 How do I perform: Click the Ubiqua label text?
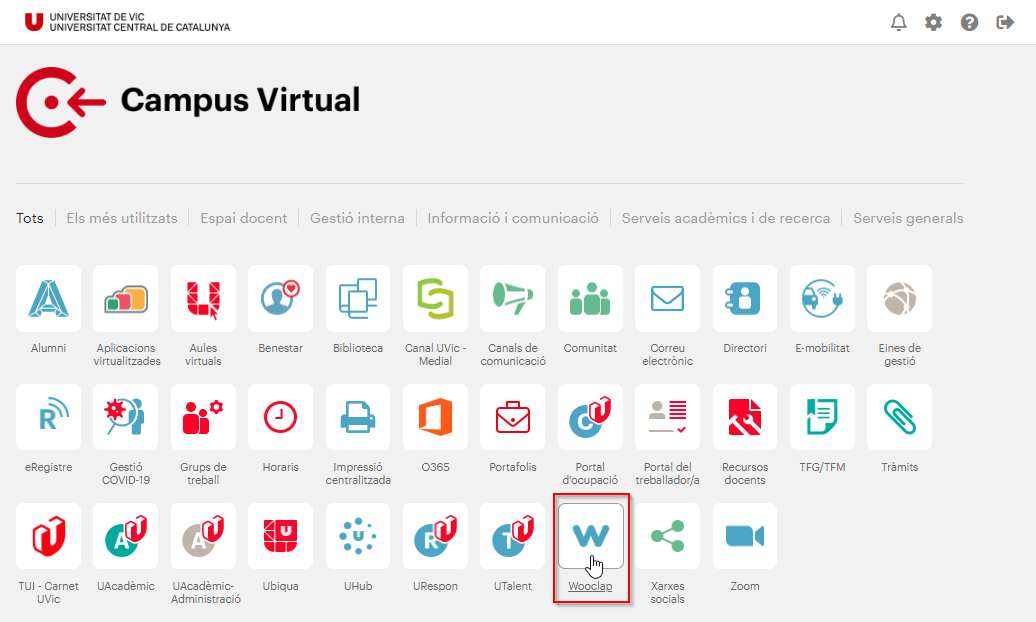(x=280, y=586)
